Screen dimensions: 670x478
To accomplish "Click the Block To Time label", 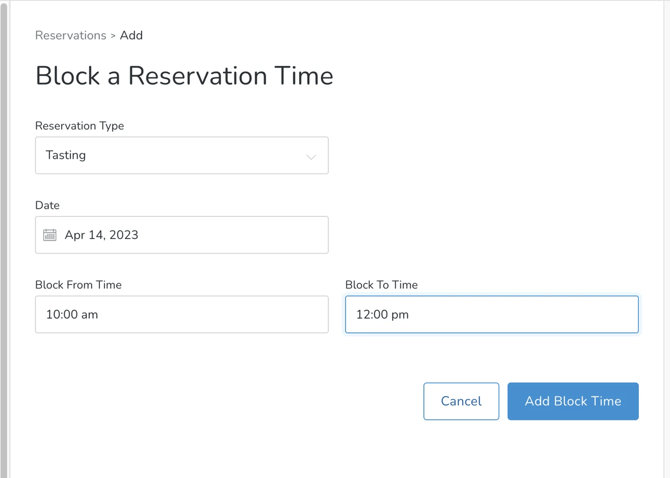I will tap(381, 285).
